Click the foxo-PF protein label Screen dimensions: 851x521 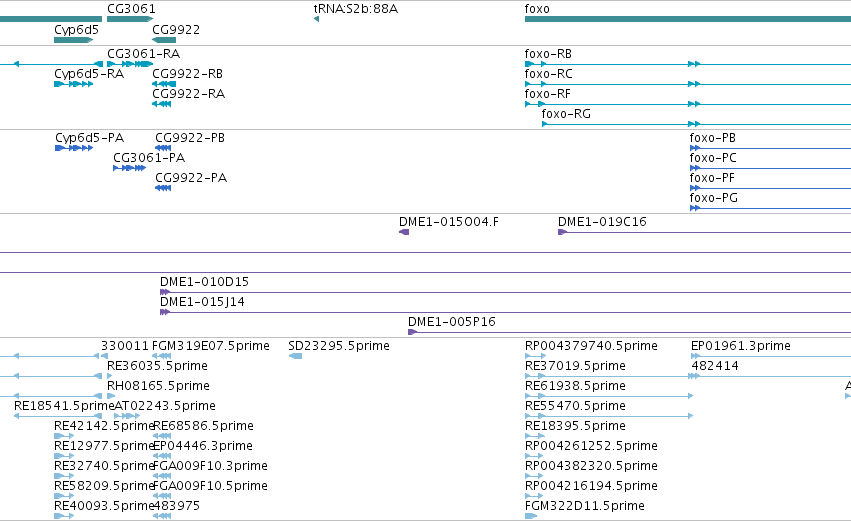tap(712, 178)
